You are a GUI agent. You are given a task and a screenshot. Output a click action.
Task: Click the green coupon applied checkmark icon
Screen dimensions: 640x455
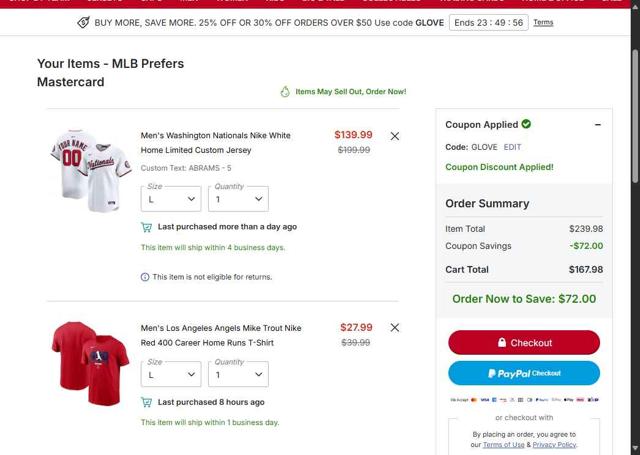point(527,125)
